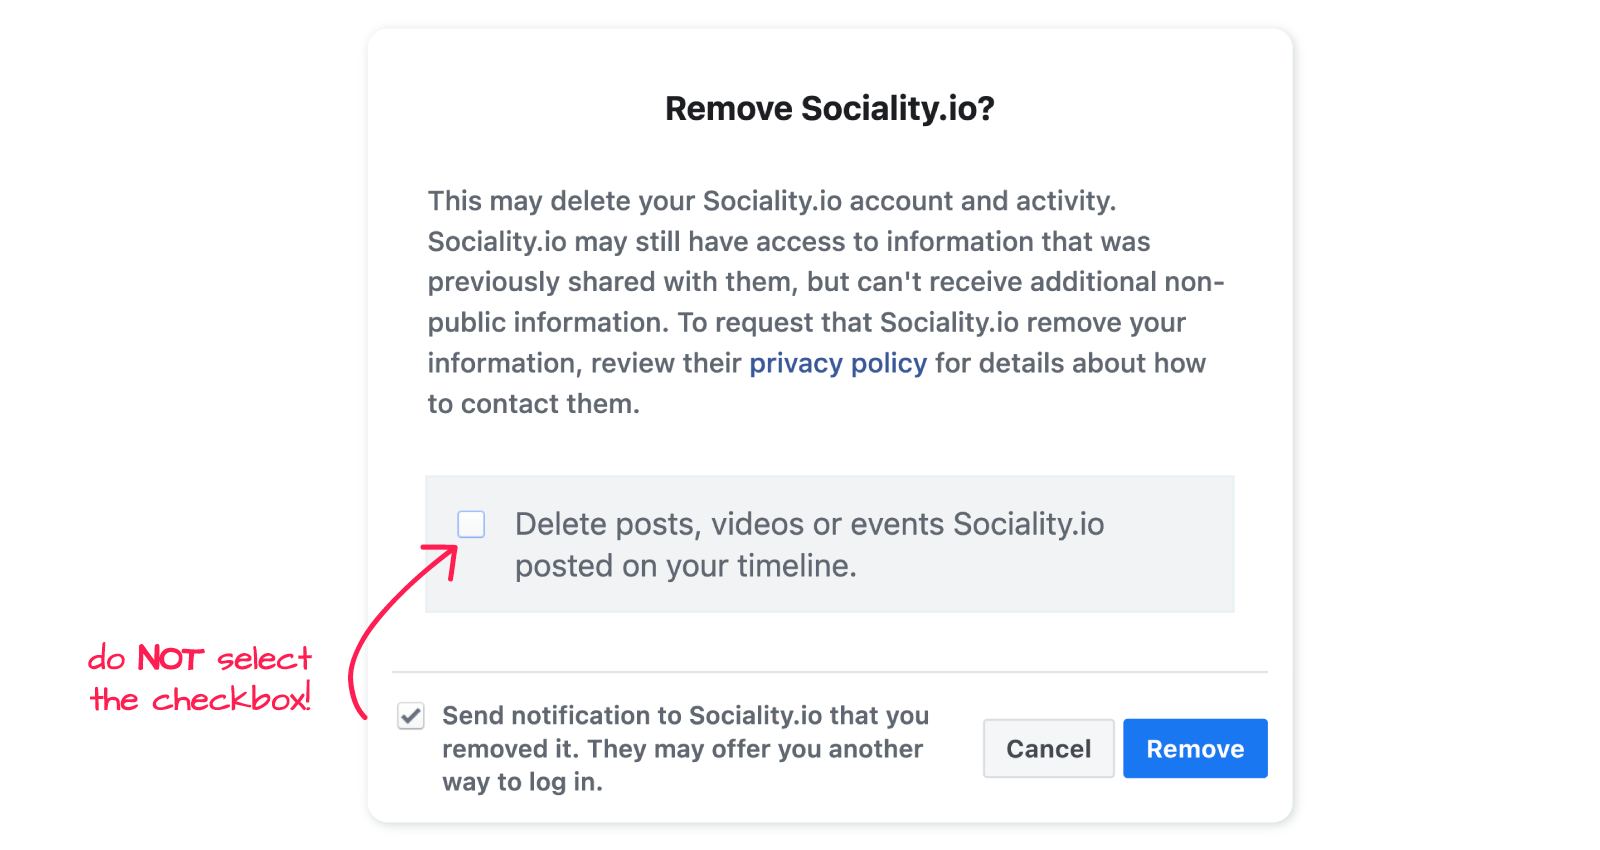The image size is (1600, 850).
Task: Click the "This may delete your Sociality.io account" sentence
Action: click(772, 201)
